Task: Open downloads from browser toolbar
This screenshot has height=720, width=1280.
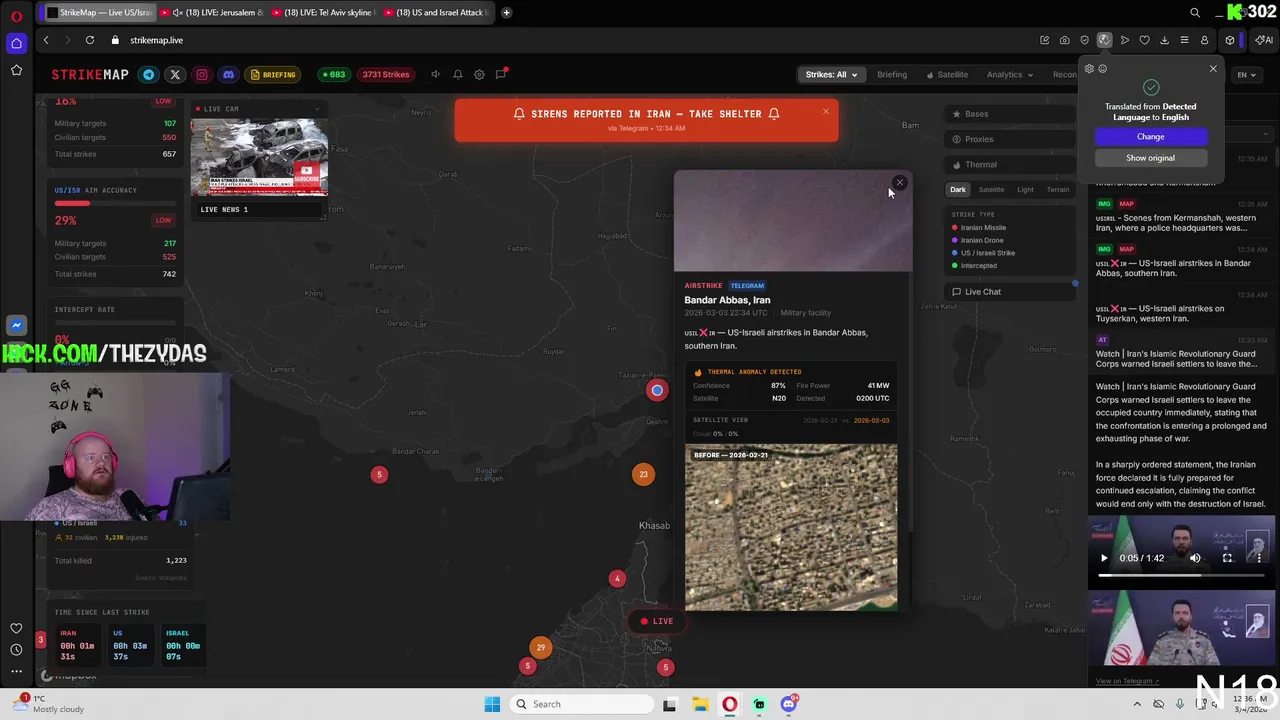Action: [1164, 40]
